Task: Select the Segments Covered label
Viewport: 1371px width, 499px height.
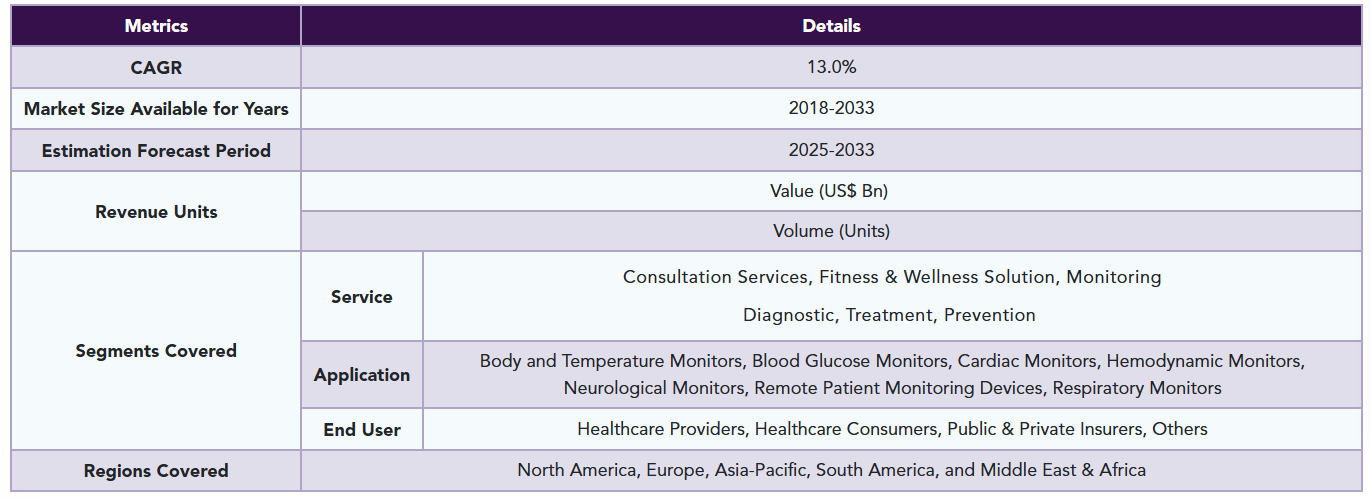Action: pyautogui.click(x=156, y=351)
